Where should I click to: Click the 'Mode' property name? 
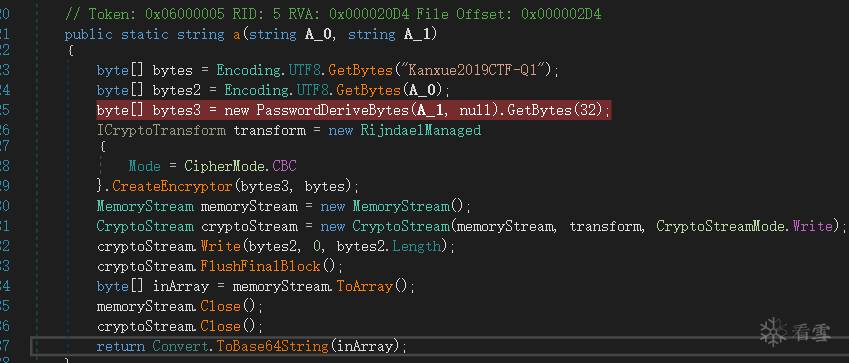(x=144, y=166)
